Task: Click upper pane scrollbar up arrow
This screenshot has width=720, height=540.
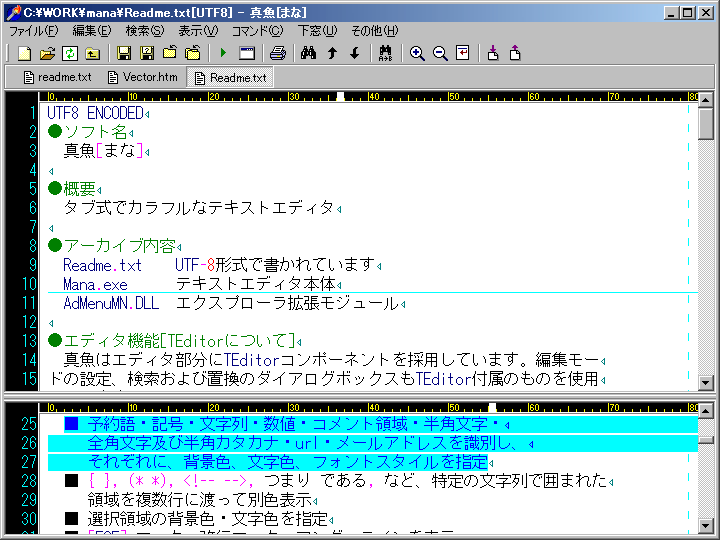Action: pyautogui.click(x=705, y=99)
